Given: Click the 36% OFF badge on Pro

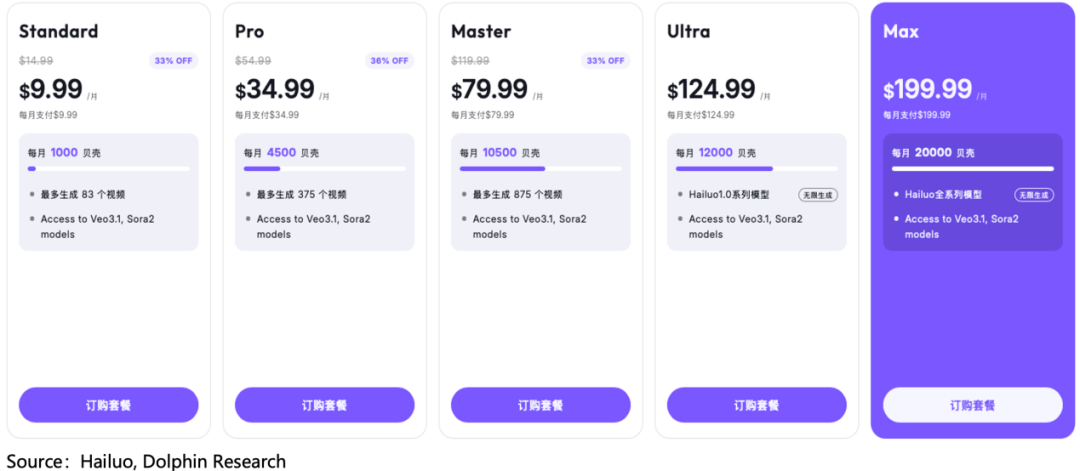Looking at the screenshot, I should click(389, 60).
